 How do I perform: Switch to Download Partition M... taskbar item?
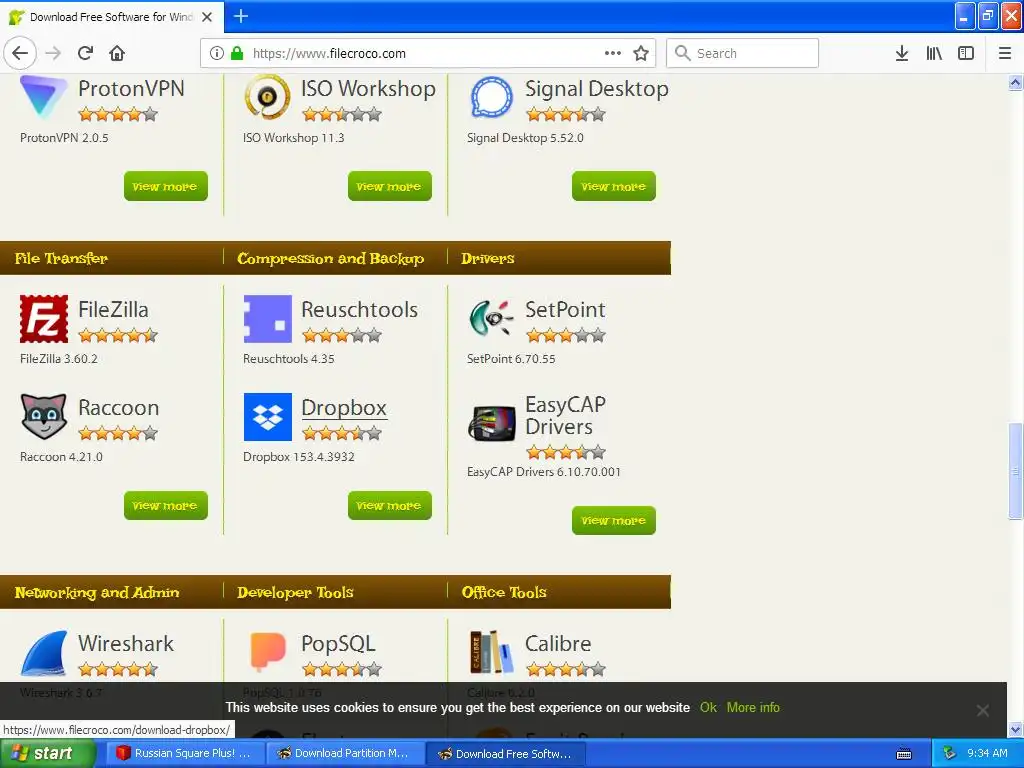click(x=345, y=753)
